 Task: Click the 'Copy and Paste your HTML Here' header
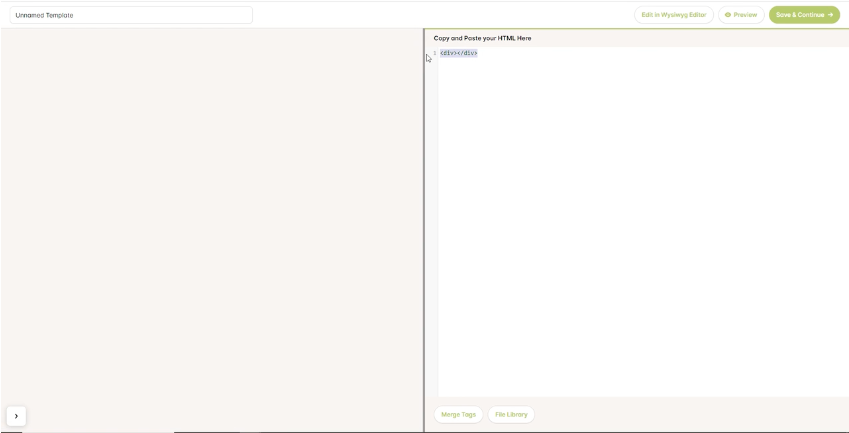tap(482, 38)
